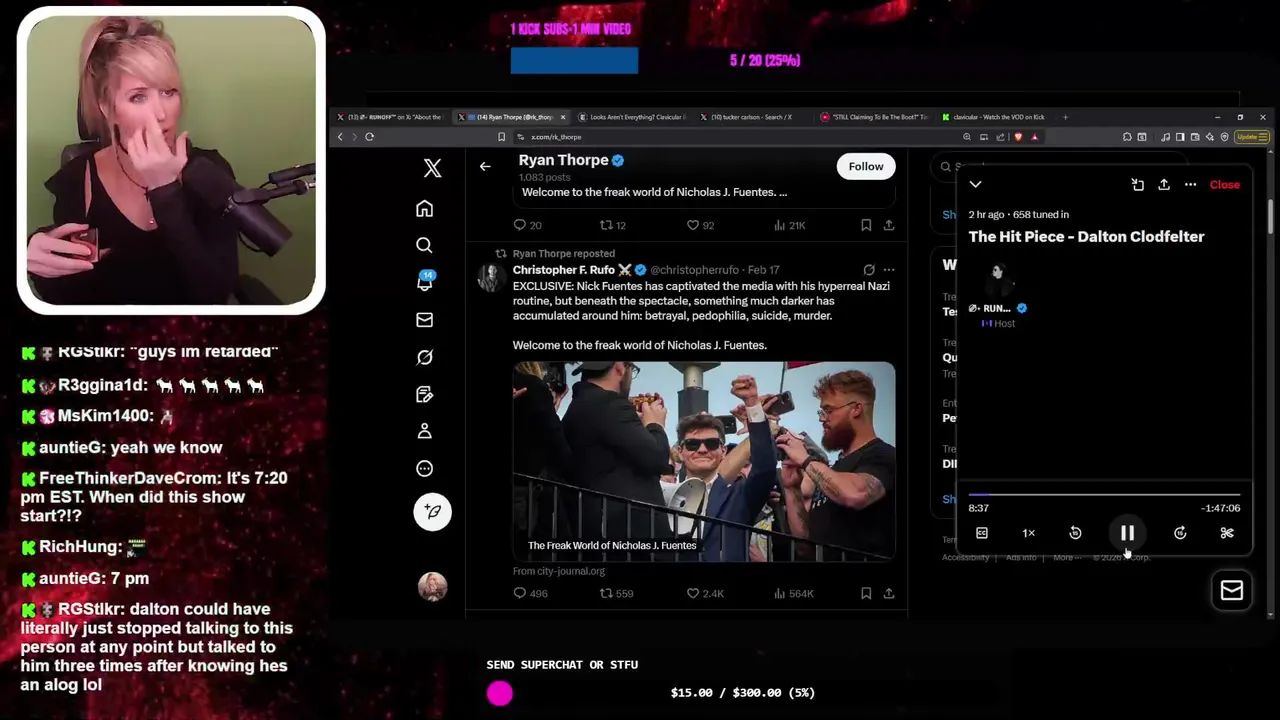Bookmark this page in address bar
Viewport: 1280px width, 720px height.
tap(502, 137)
